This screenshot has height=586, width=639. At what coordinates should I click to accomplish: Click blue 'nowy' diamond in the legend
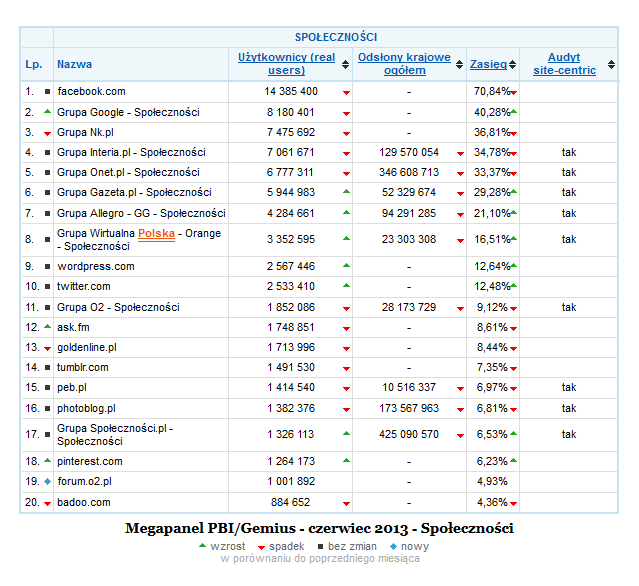click(x=394, y=546)
